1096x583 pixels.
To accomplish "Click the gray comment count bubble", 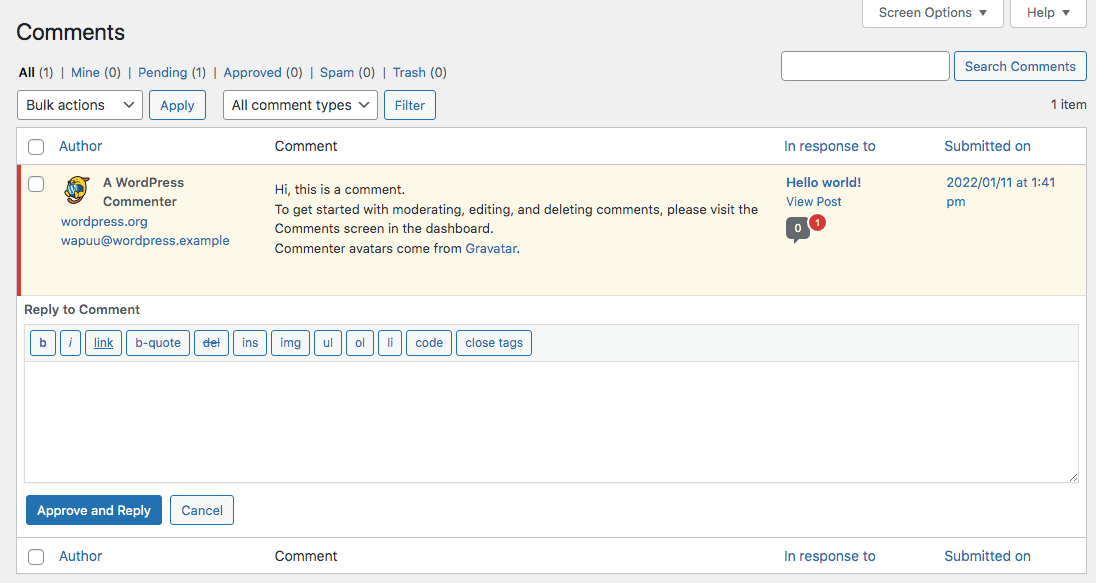I will pyautogui.click(x=797, y=230).
